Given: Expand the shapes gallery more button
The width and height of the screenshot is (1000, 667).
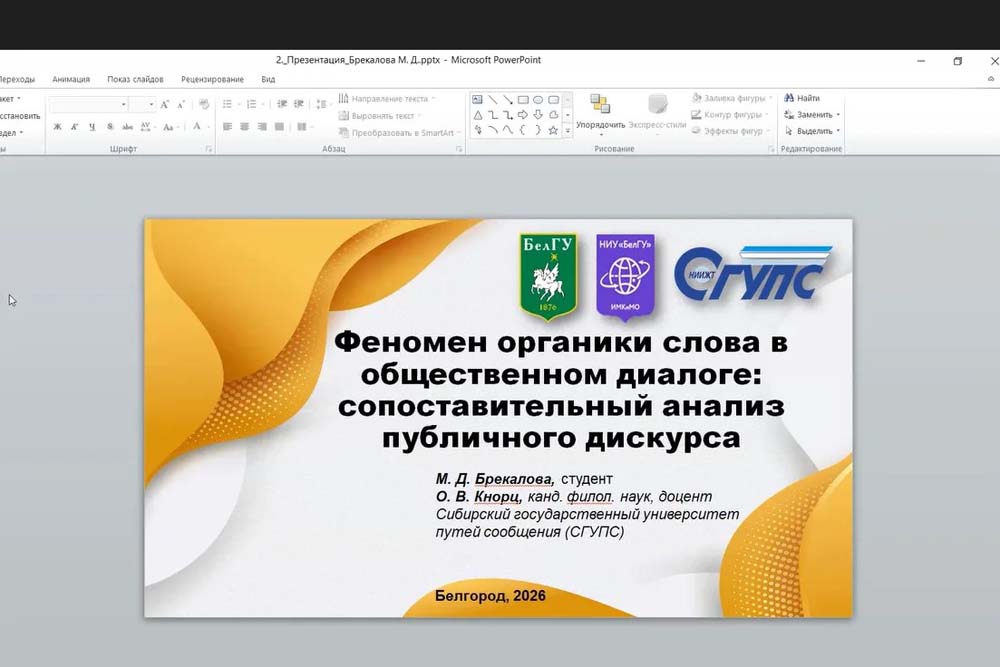Looking at the screenshot, I should pos(568,131).
